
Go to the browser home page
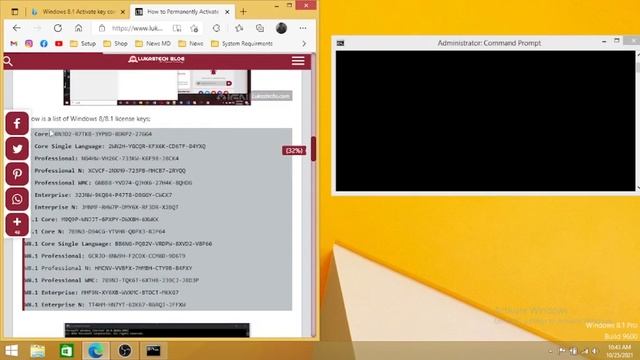[78, 28]
